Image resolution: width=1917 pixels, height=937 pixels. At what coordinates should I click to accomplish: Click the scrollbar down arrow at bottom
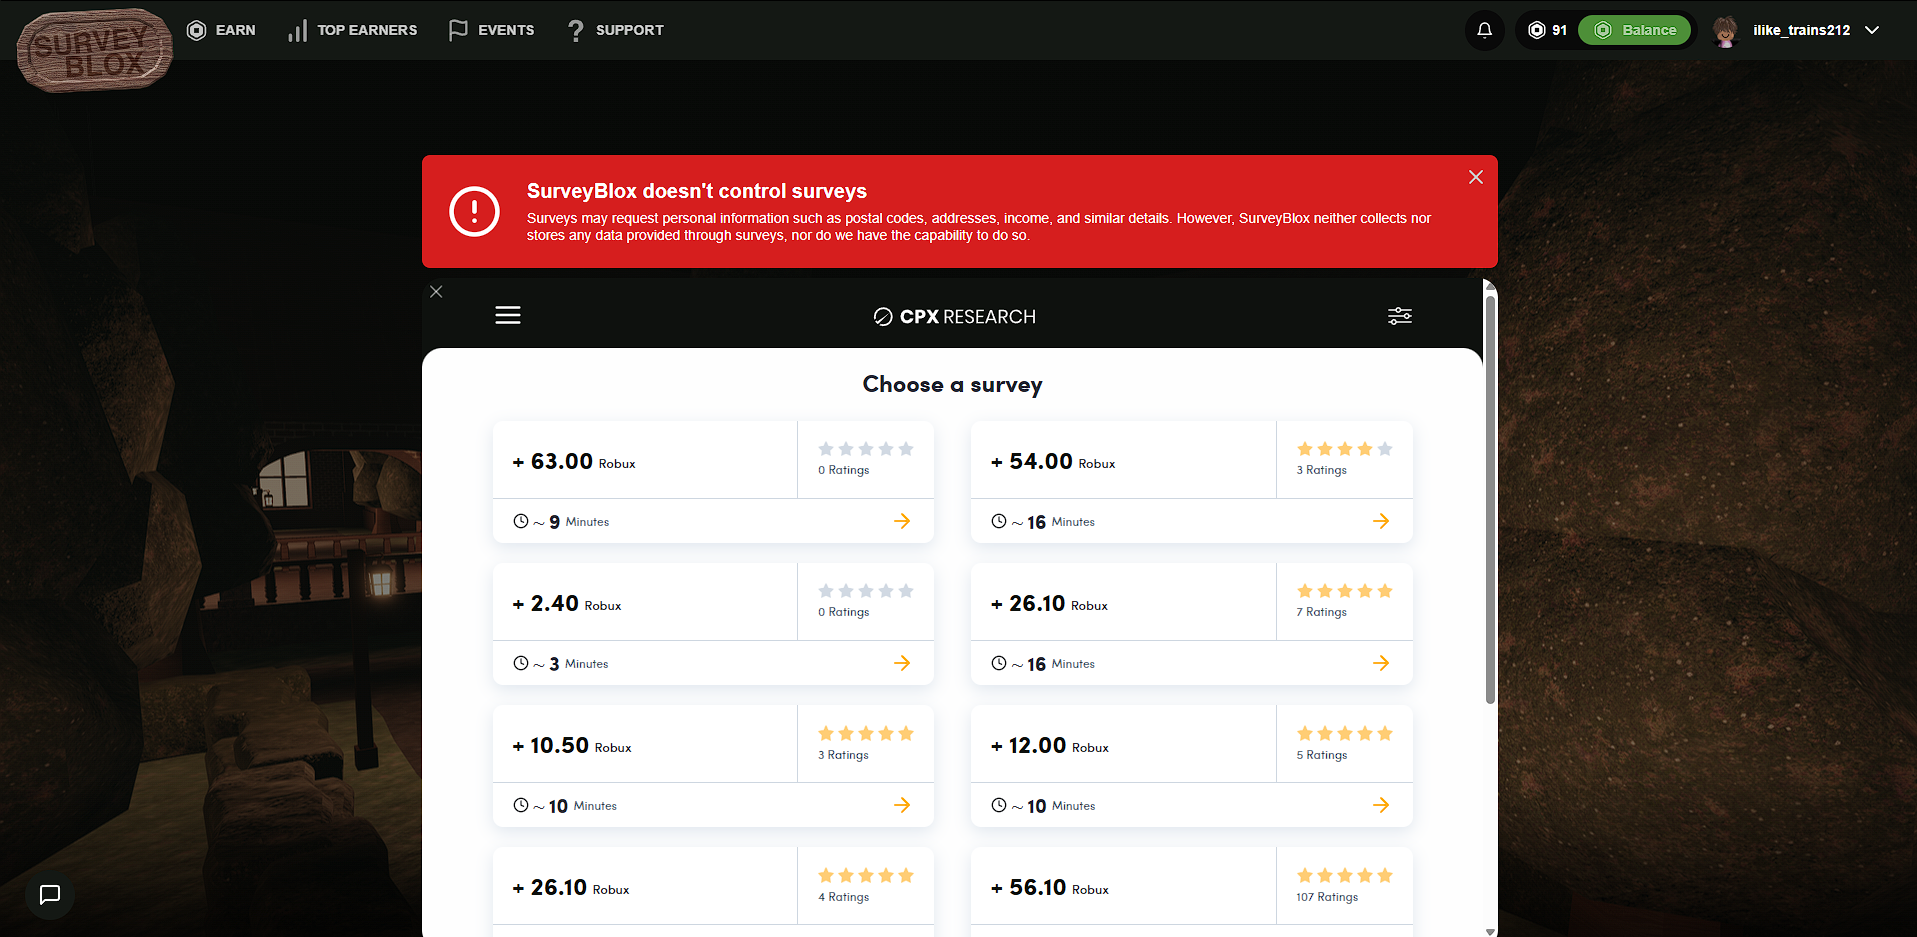(1490, 931)
